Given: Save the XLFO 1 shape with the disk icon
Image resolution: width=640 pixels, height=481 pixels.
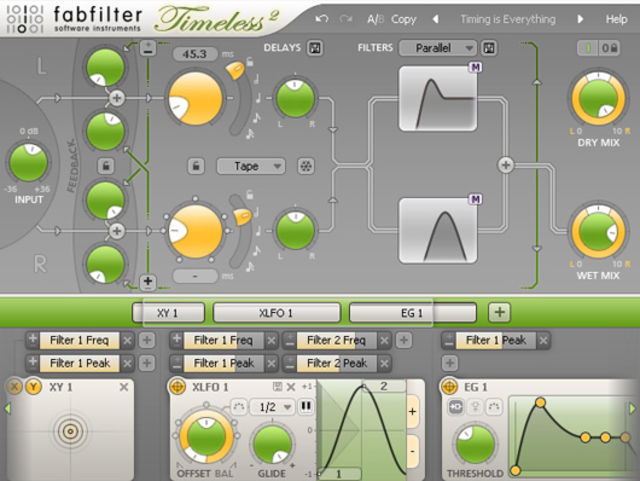Looking at the screenshot, I should [x=278, y=386].
